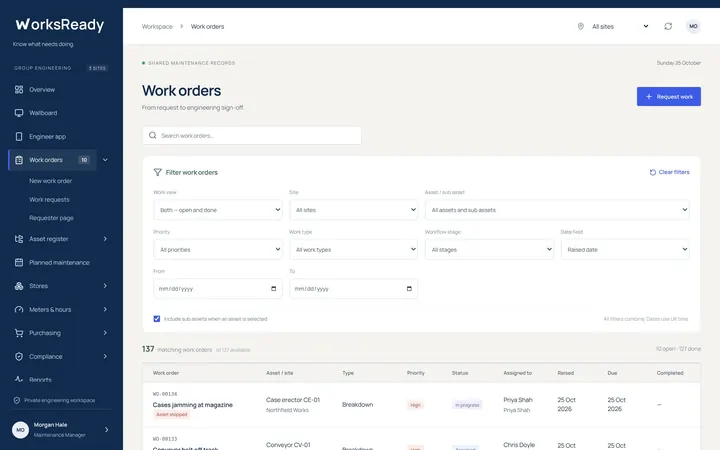The width and height of the screenshot is (720, 450).
Task: Click the Private engineering workspace shield icon
Action: point(17,400)
